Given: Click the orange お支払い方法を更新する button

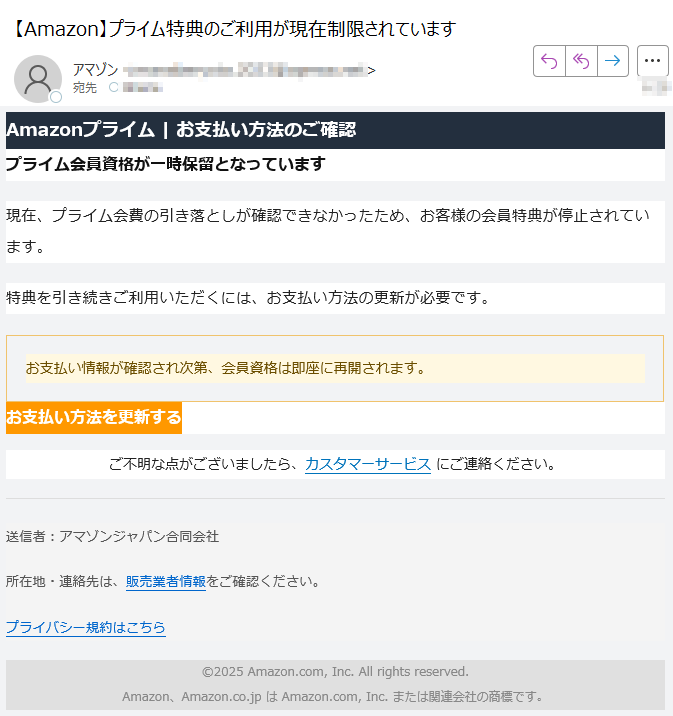Looking at the screenshot, I should pyautogui.click(x=94, y=417).
